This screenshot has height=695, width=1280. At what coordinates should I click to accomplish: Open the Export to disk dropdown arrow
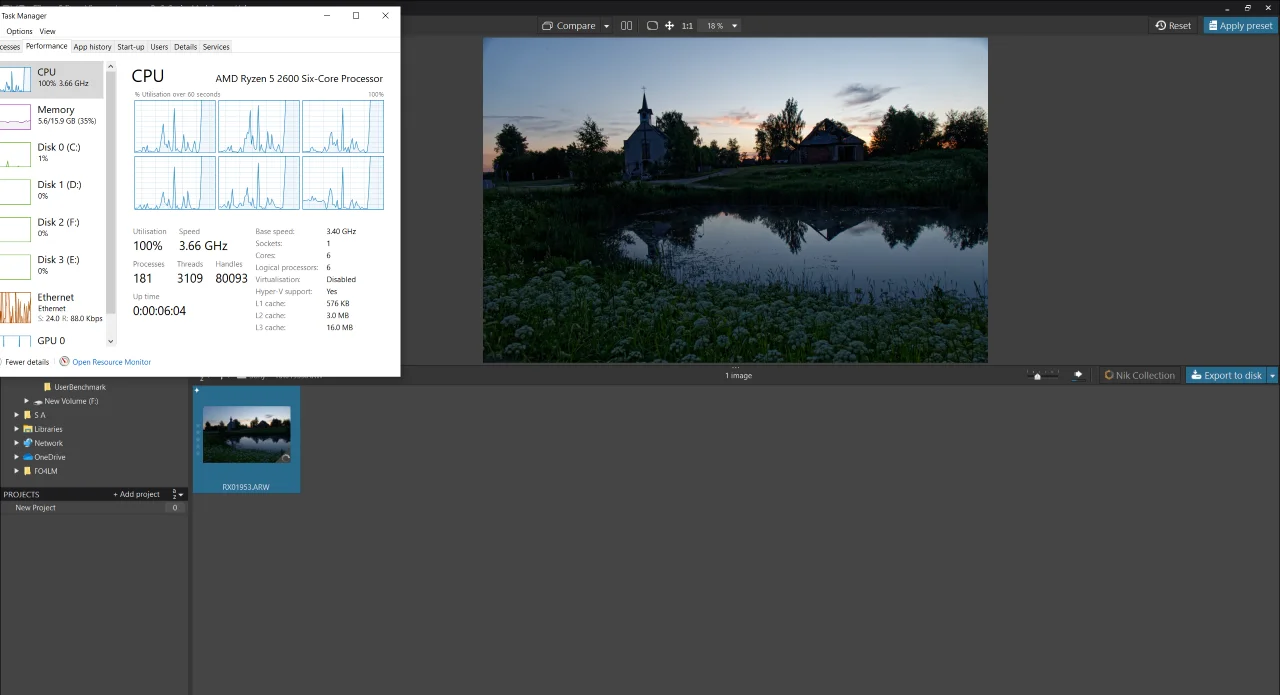click(x=1272, y=375)
